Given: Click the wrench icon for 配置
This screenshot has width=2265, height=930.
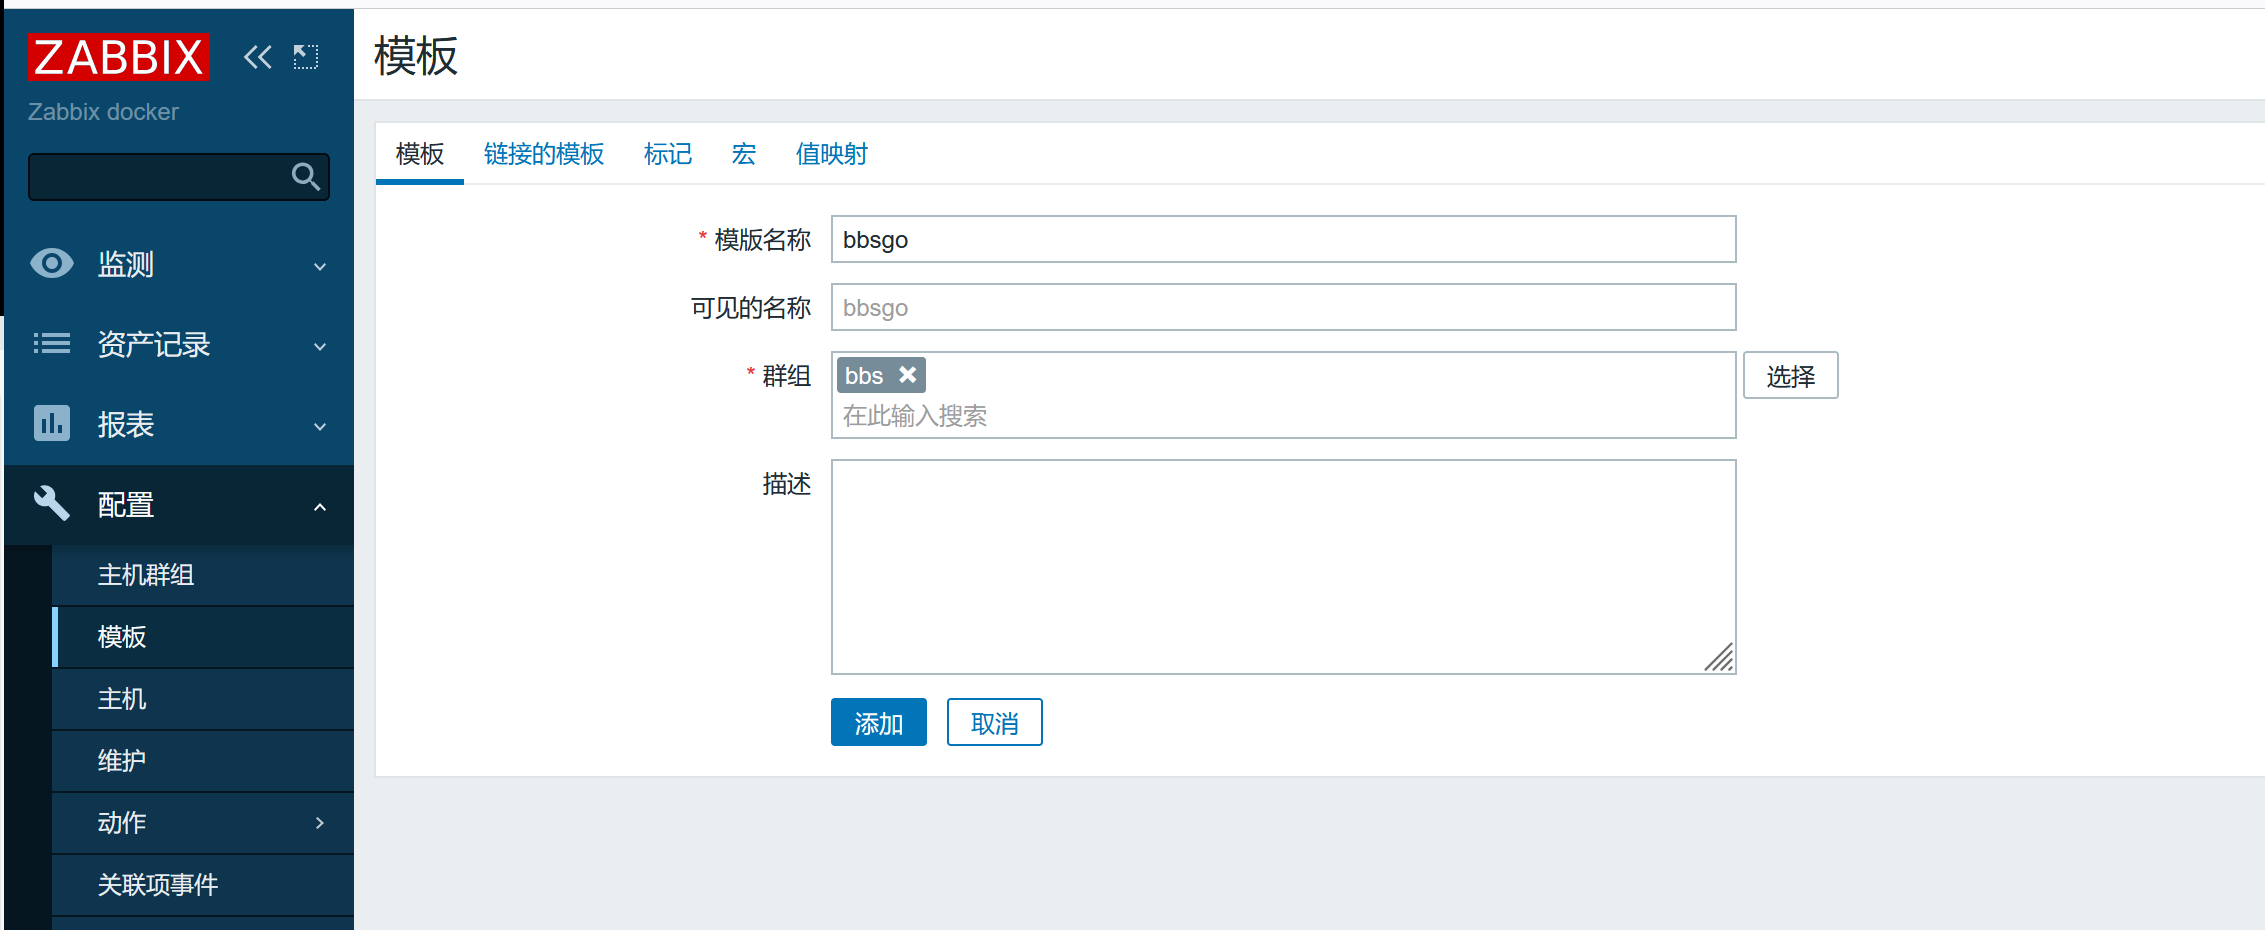Looking at the screenshot, I should point(52,504).
